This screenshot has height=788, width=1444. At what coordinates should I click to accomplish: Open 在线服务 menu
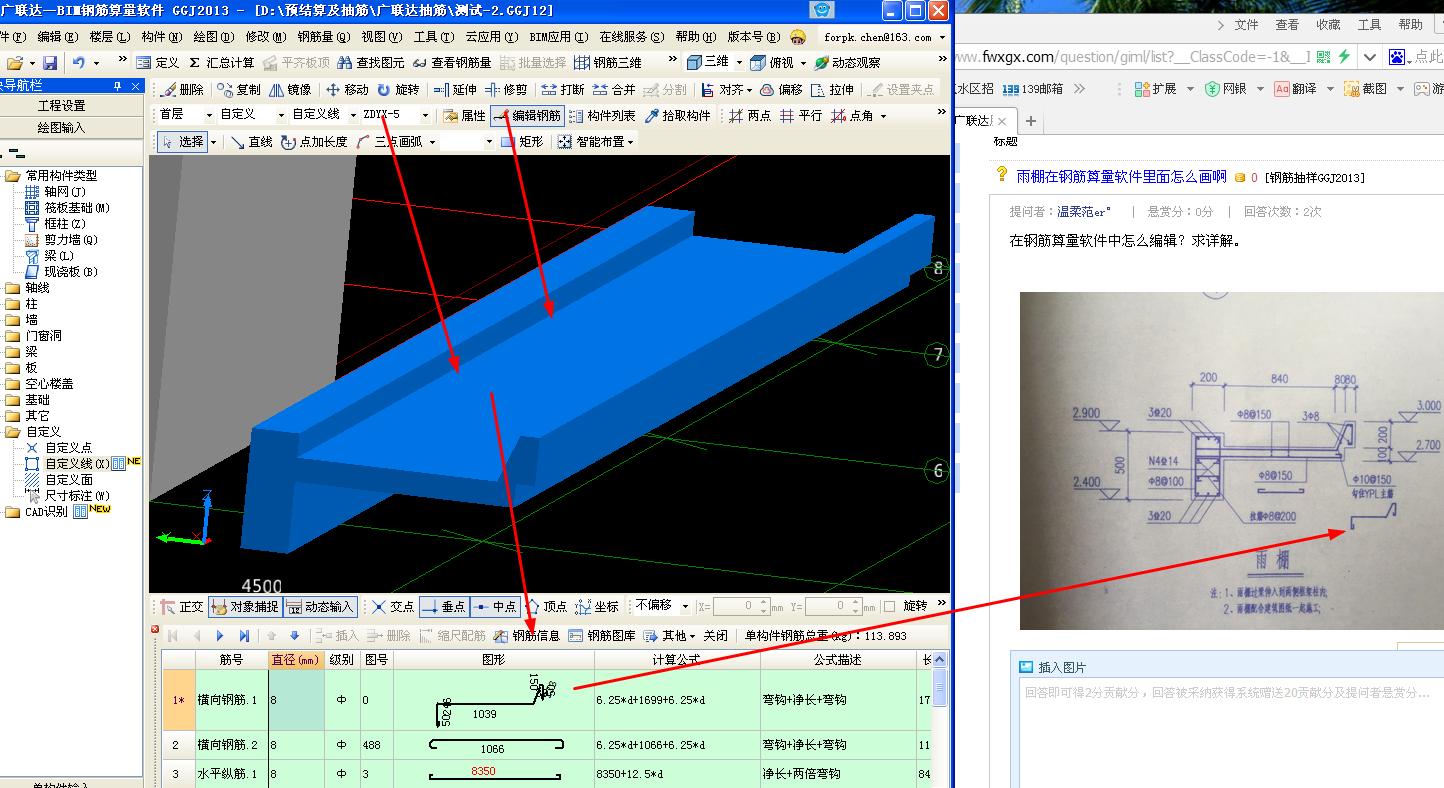coord(631,37)
